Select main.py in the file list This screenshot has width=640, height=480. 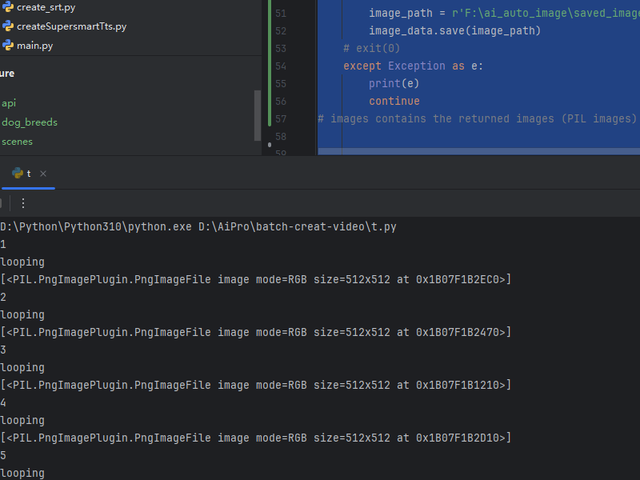(35, 45)
